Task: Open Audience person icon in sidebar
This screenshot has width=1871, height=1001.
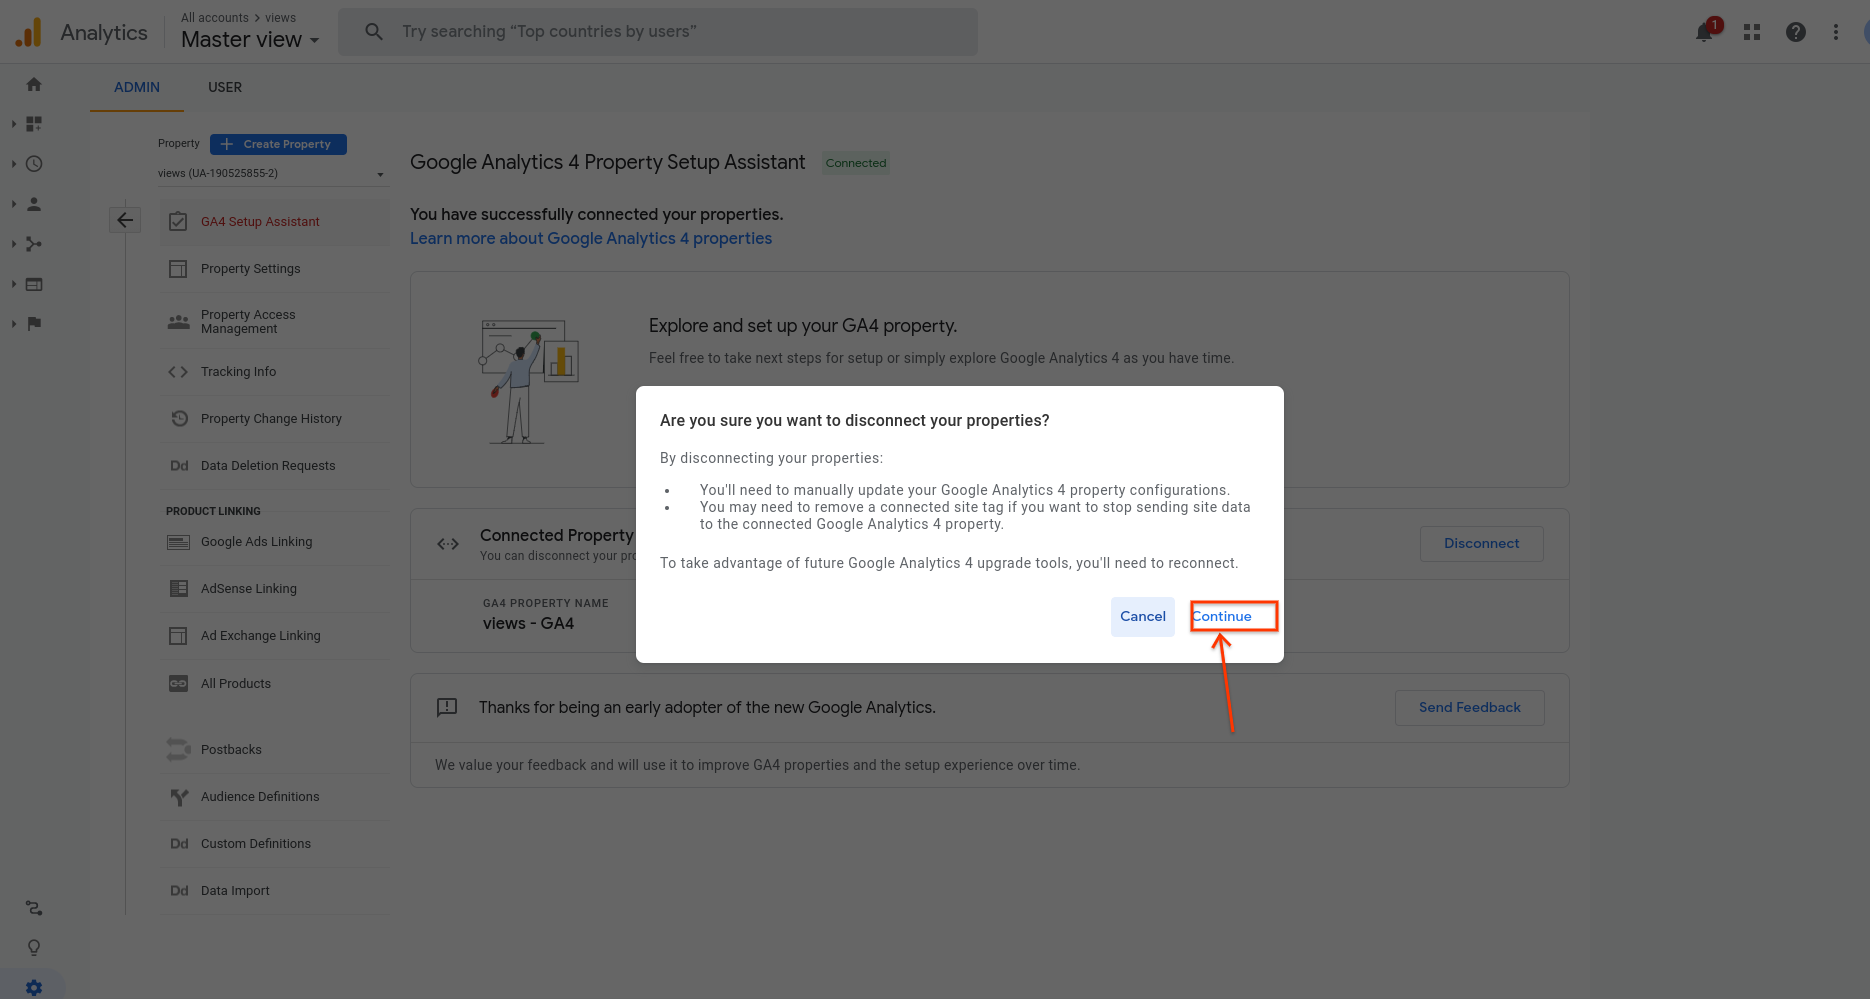Action: coord(34,204)
